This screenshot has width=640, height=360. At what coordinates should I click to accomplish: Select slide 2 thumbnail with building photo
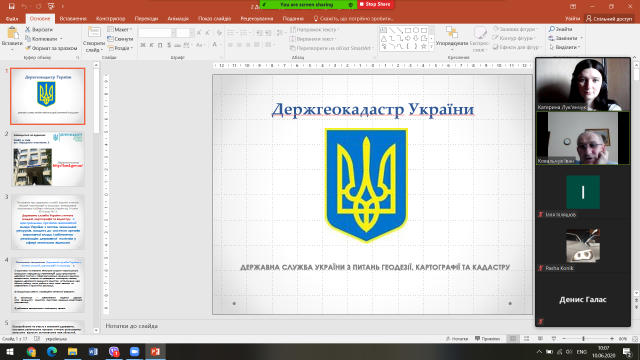click(48, 159)
